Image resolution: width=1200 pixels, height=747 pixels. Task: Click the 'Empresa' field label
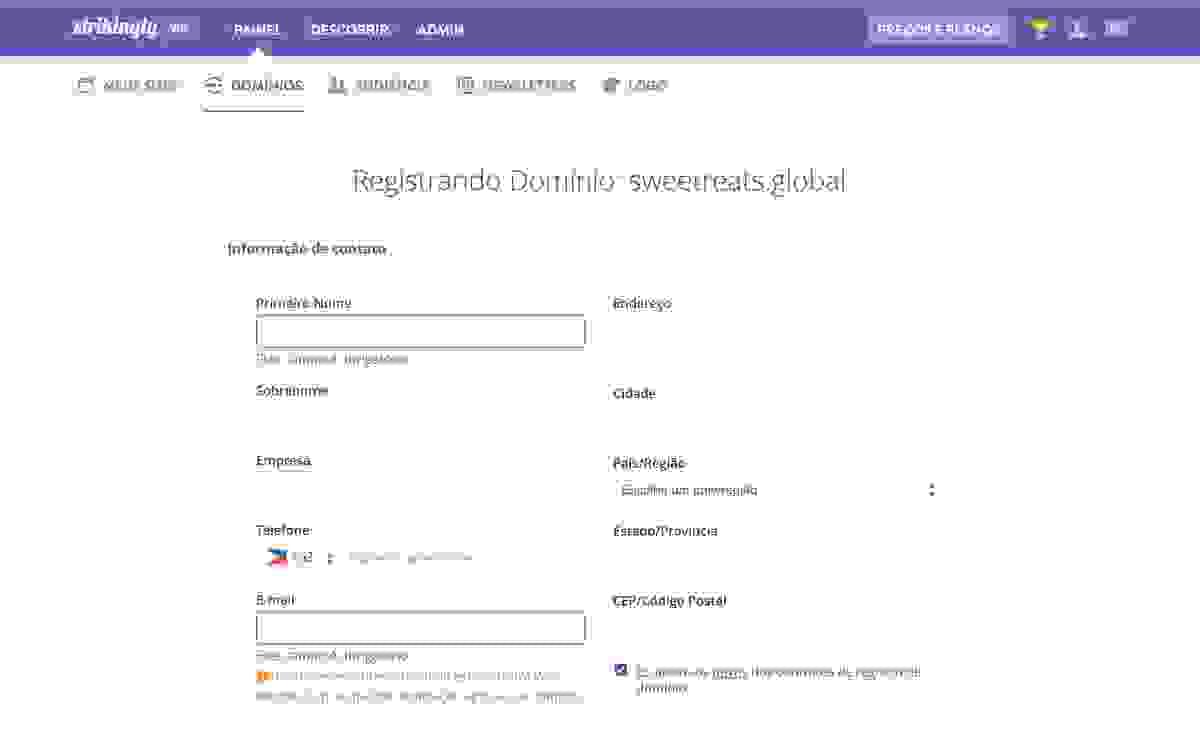point(283,461)
